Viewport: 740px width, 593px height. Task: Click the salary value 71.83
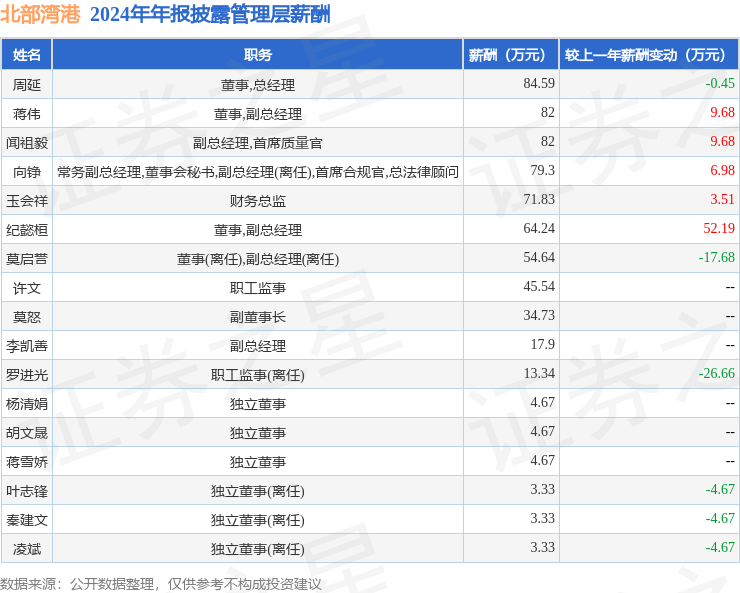539,200
